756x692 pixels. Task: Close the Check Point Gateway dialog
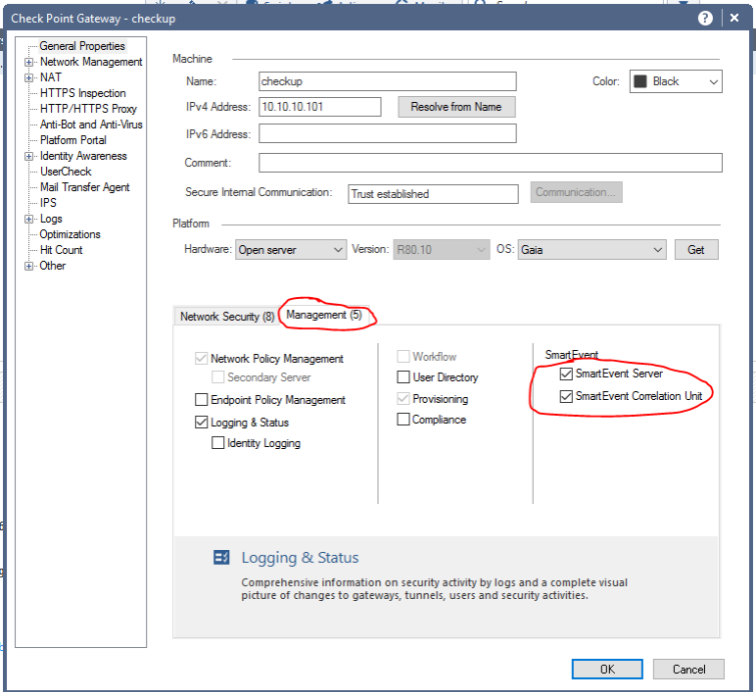point(734,18)
